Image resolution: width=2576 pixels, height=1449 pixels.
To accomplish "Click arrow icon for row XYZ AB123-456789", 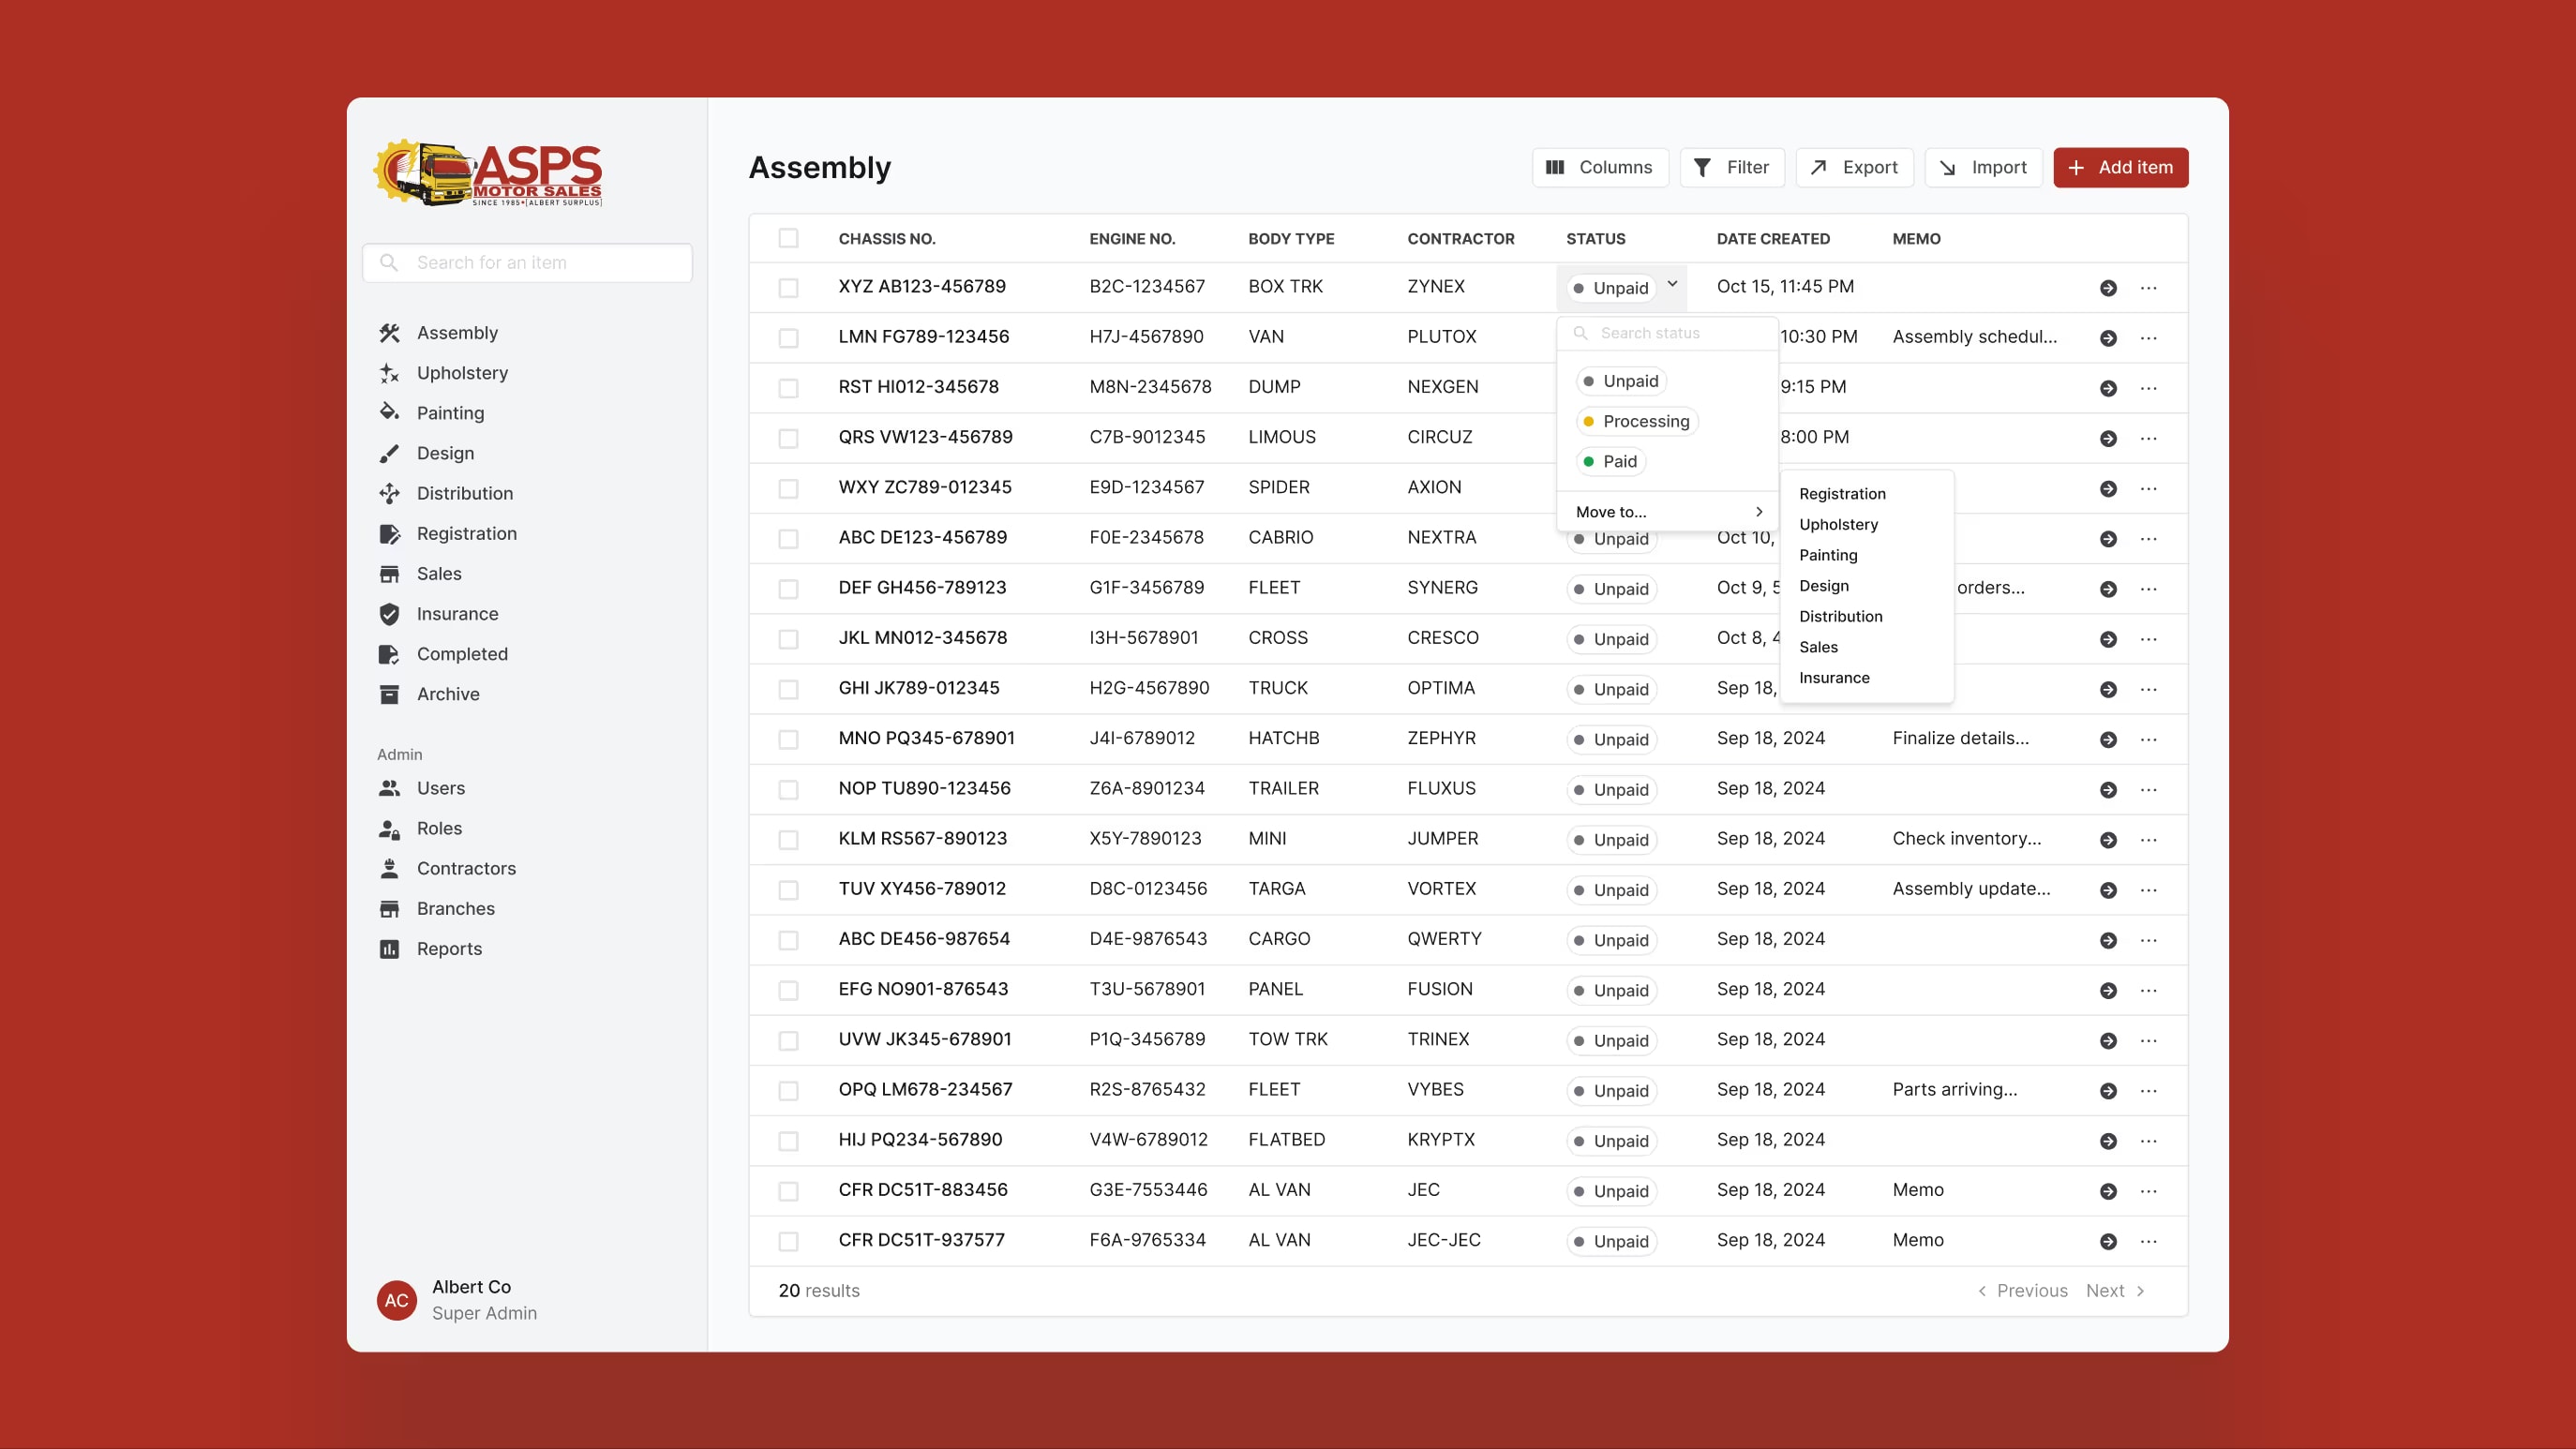I will coord(2108,288).
